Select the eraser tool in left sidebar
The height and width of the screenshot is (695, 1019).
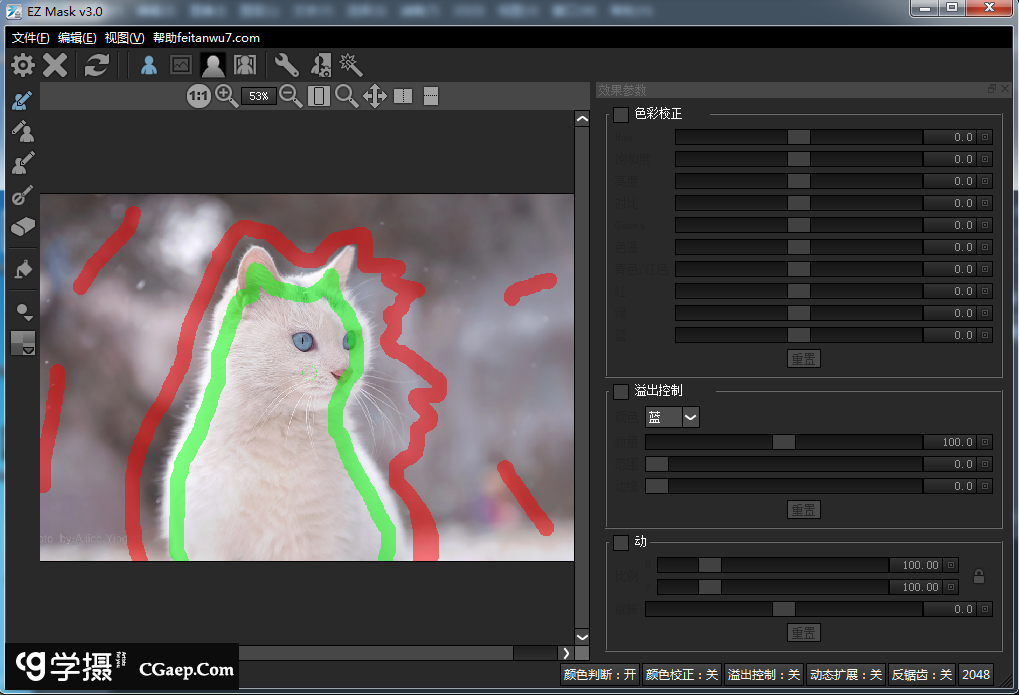pyautogui.click(x=23, y=227)
